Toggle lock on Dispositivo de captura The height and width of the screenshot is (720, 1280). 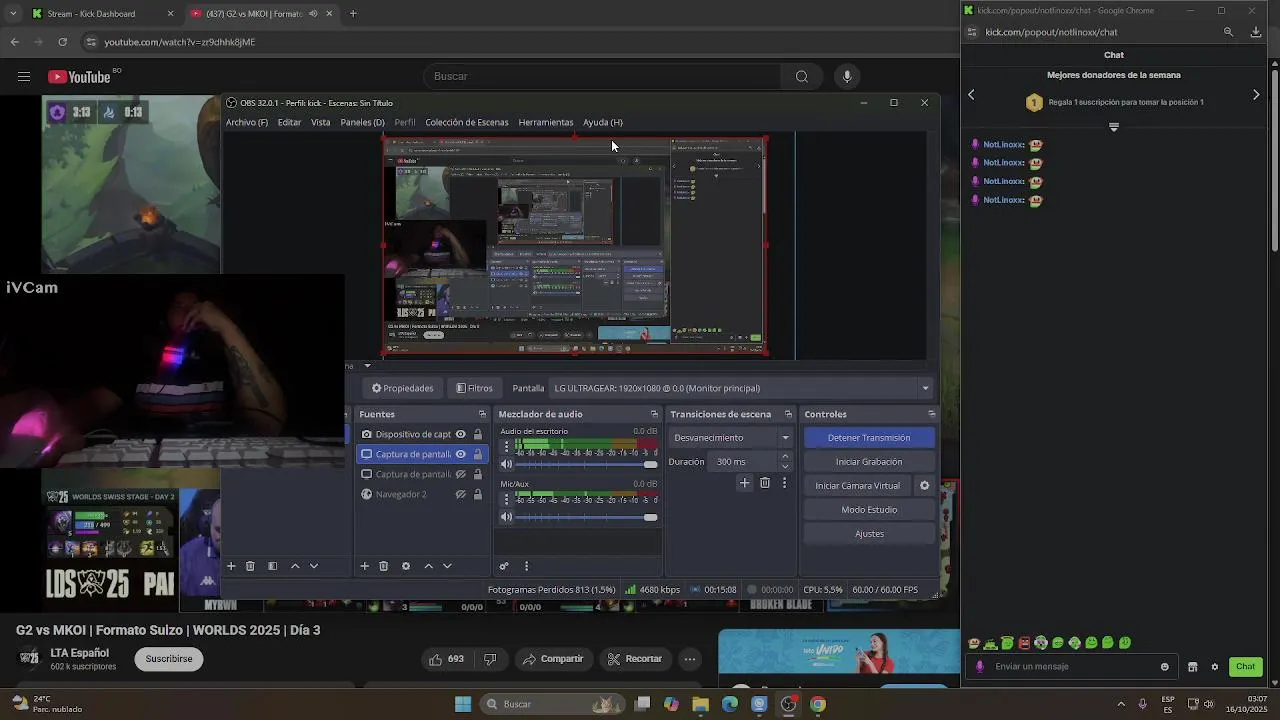tap(478, 434)
